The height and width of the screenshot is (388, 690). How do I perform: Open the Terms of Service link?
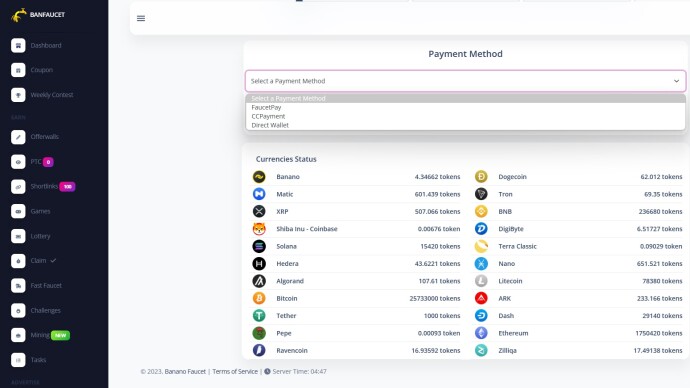coord(235,371)
